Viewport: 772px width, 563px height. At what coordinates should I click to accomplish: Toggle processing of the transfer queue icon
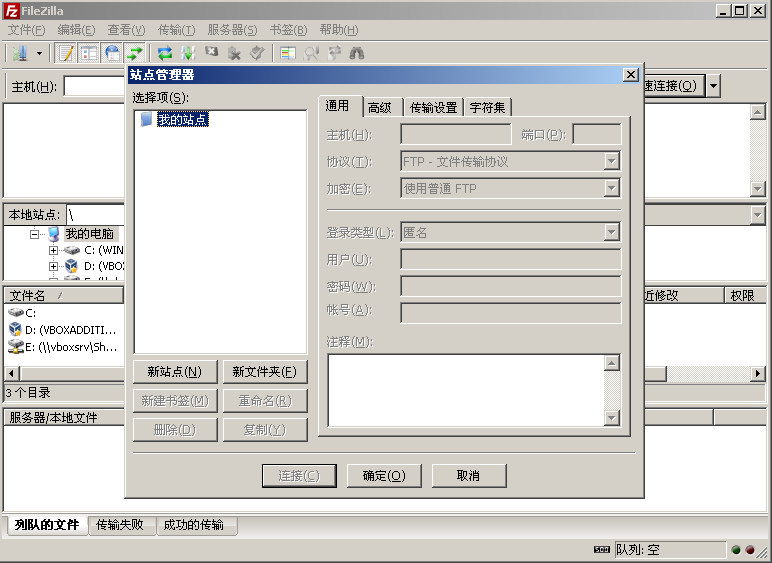(x=188, y=53)
